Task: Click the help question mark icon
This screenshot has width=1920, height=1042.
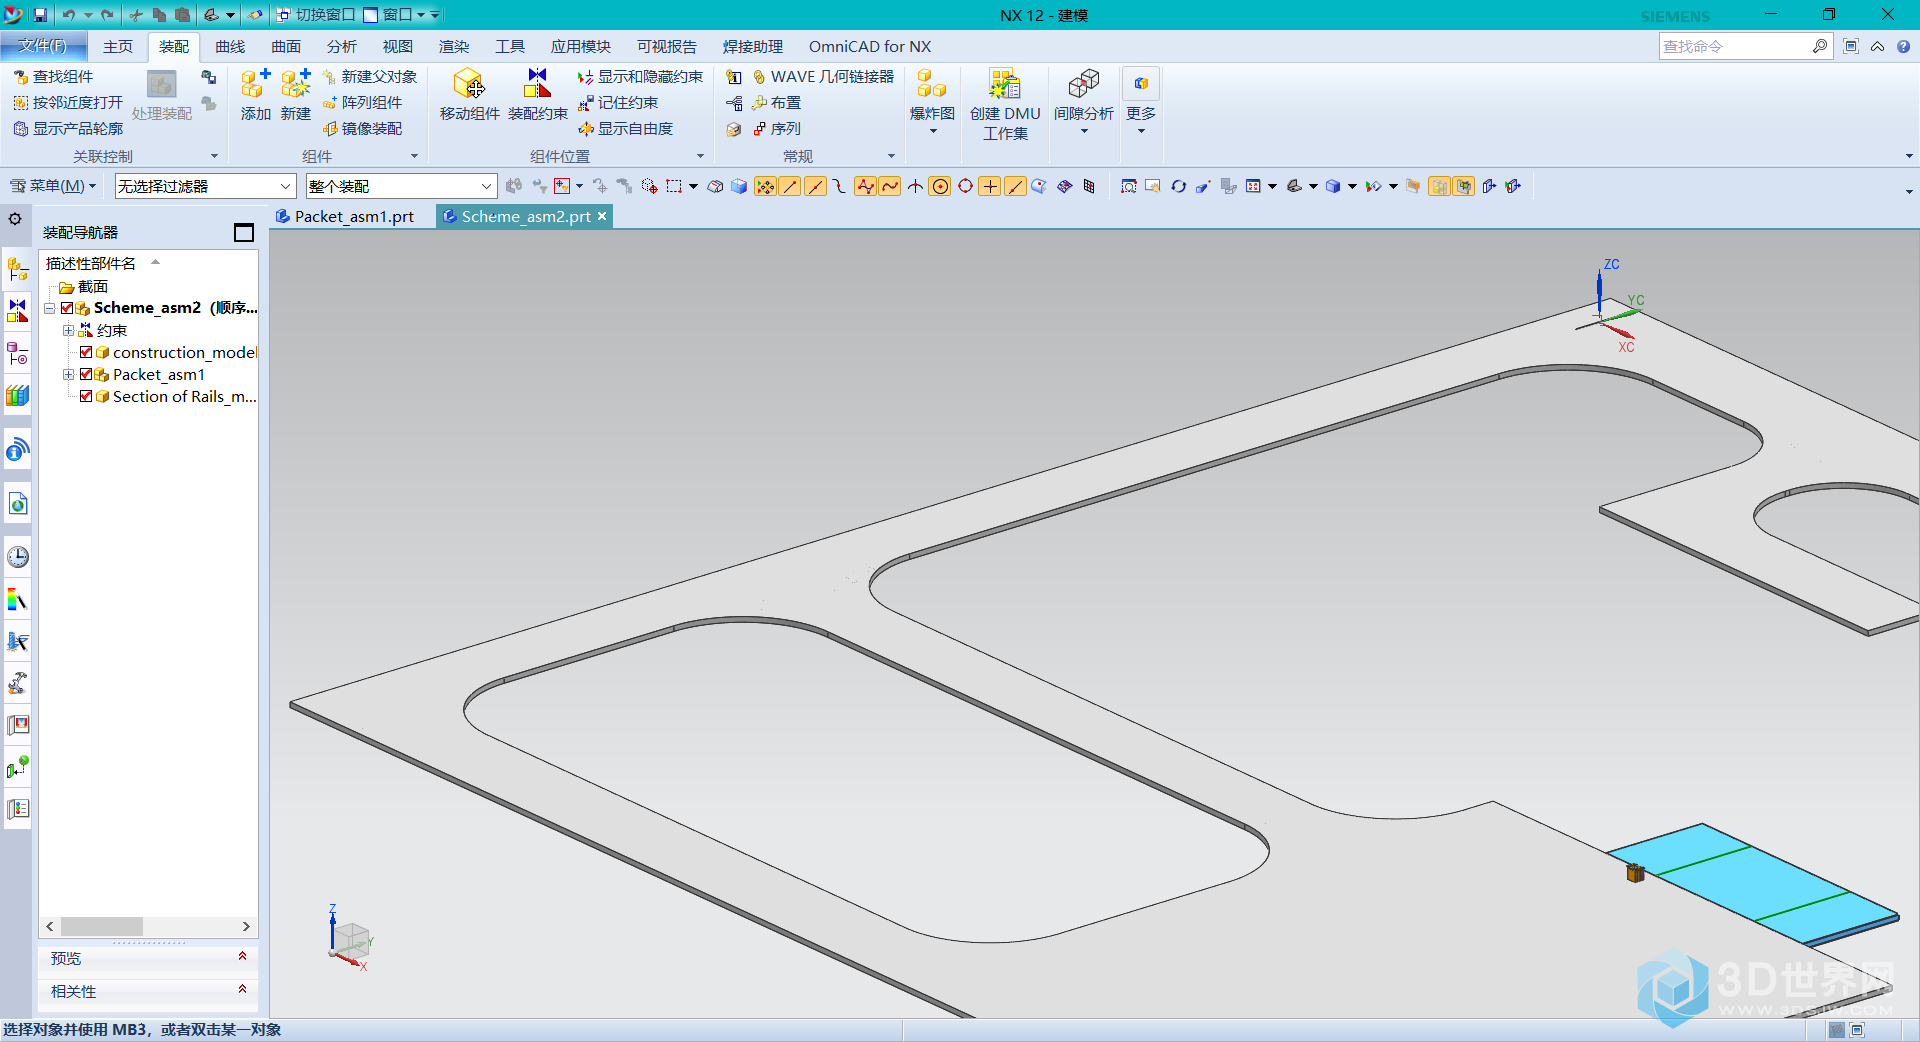Action: tap(1903, 46)
